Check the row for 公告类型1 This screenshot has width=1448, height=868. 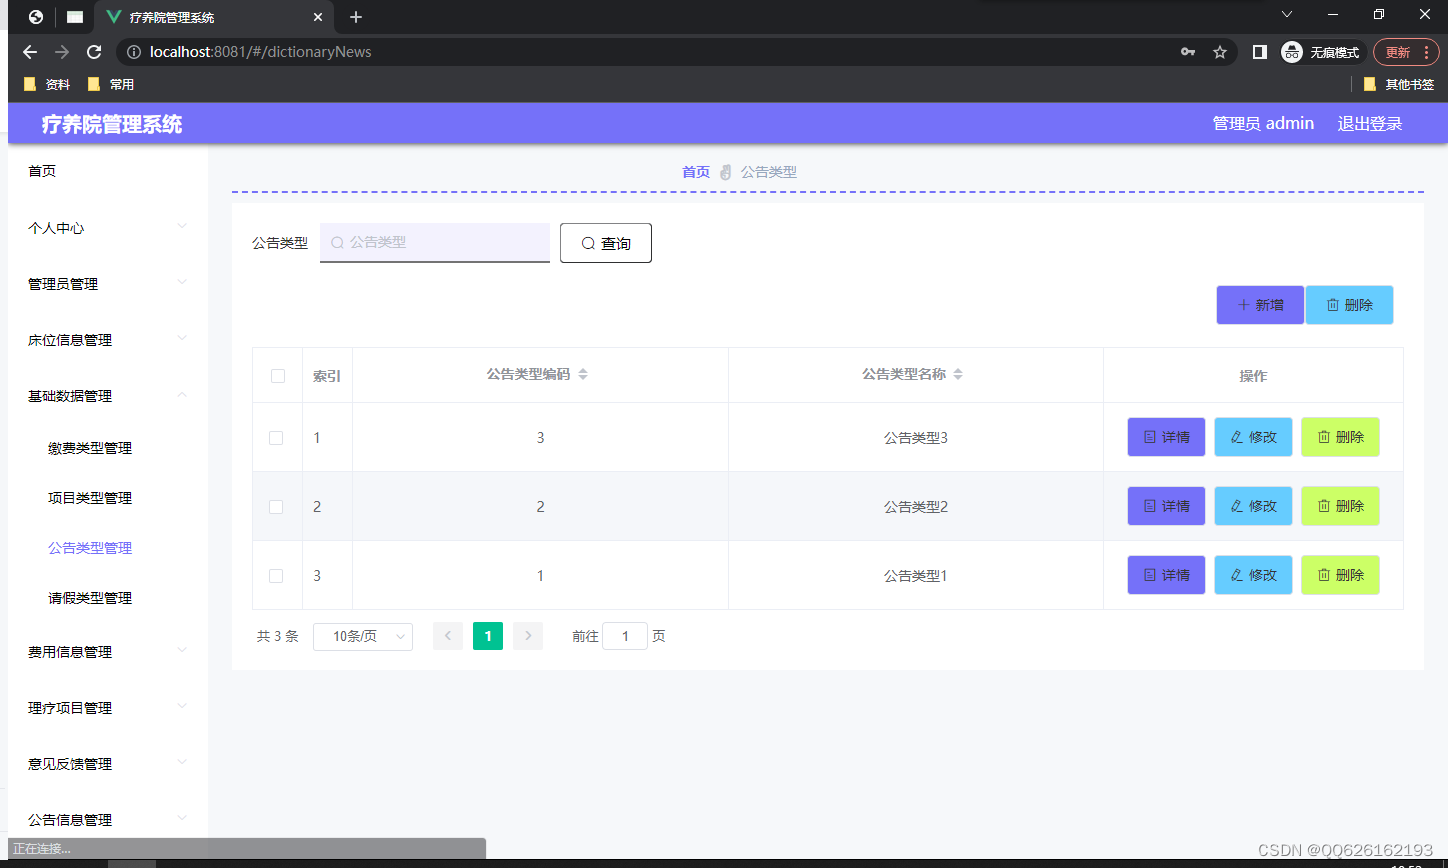276,576
